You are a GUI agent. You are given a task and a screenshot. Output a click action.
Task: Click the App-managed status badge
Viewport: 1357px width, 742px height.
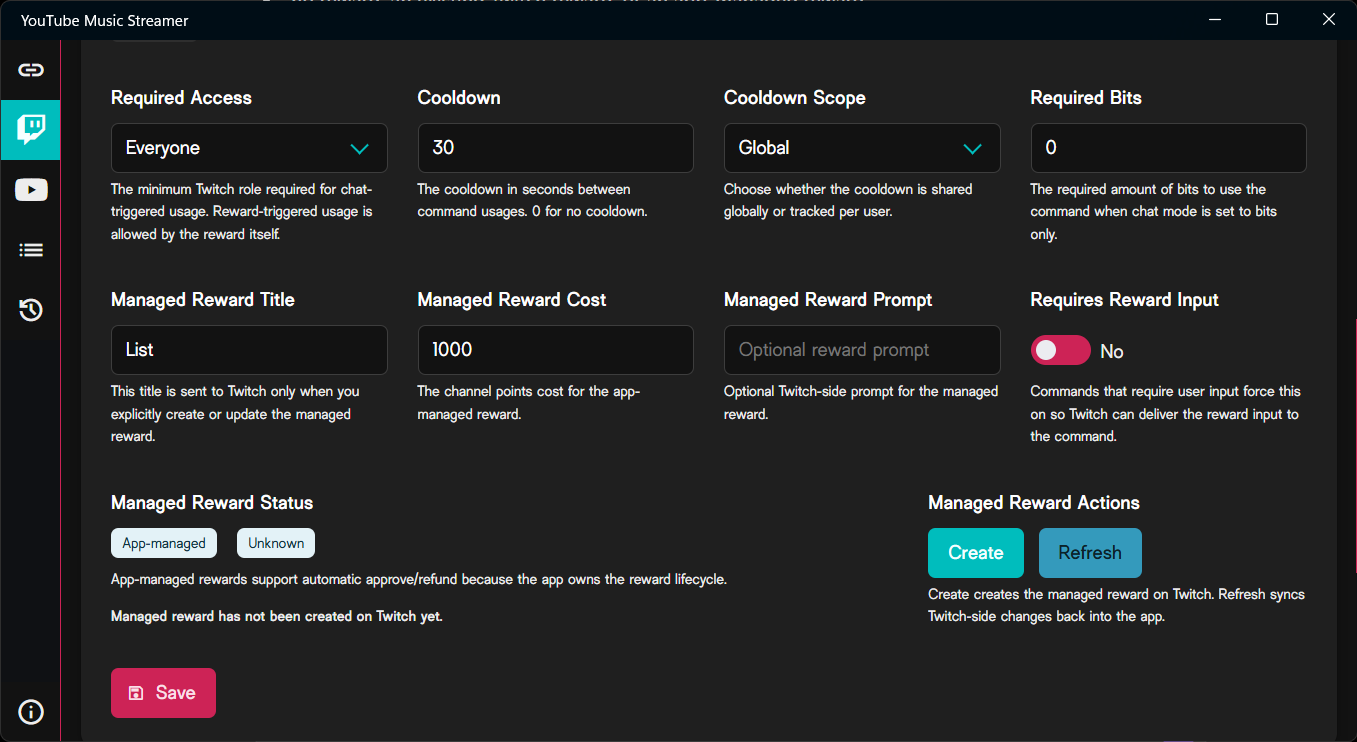(x=164, y=543)
